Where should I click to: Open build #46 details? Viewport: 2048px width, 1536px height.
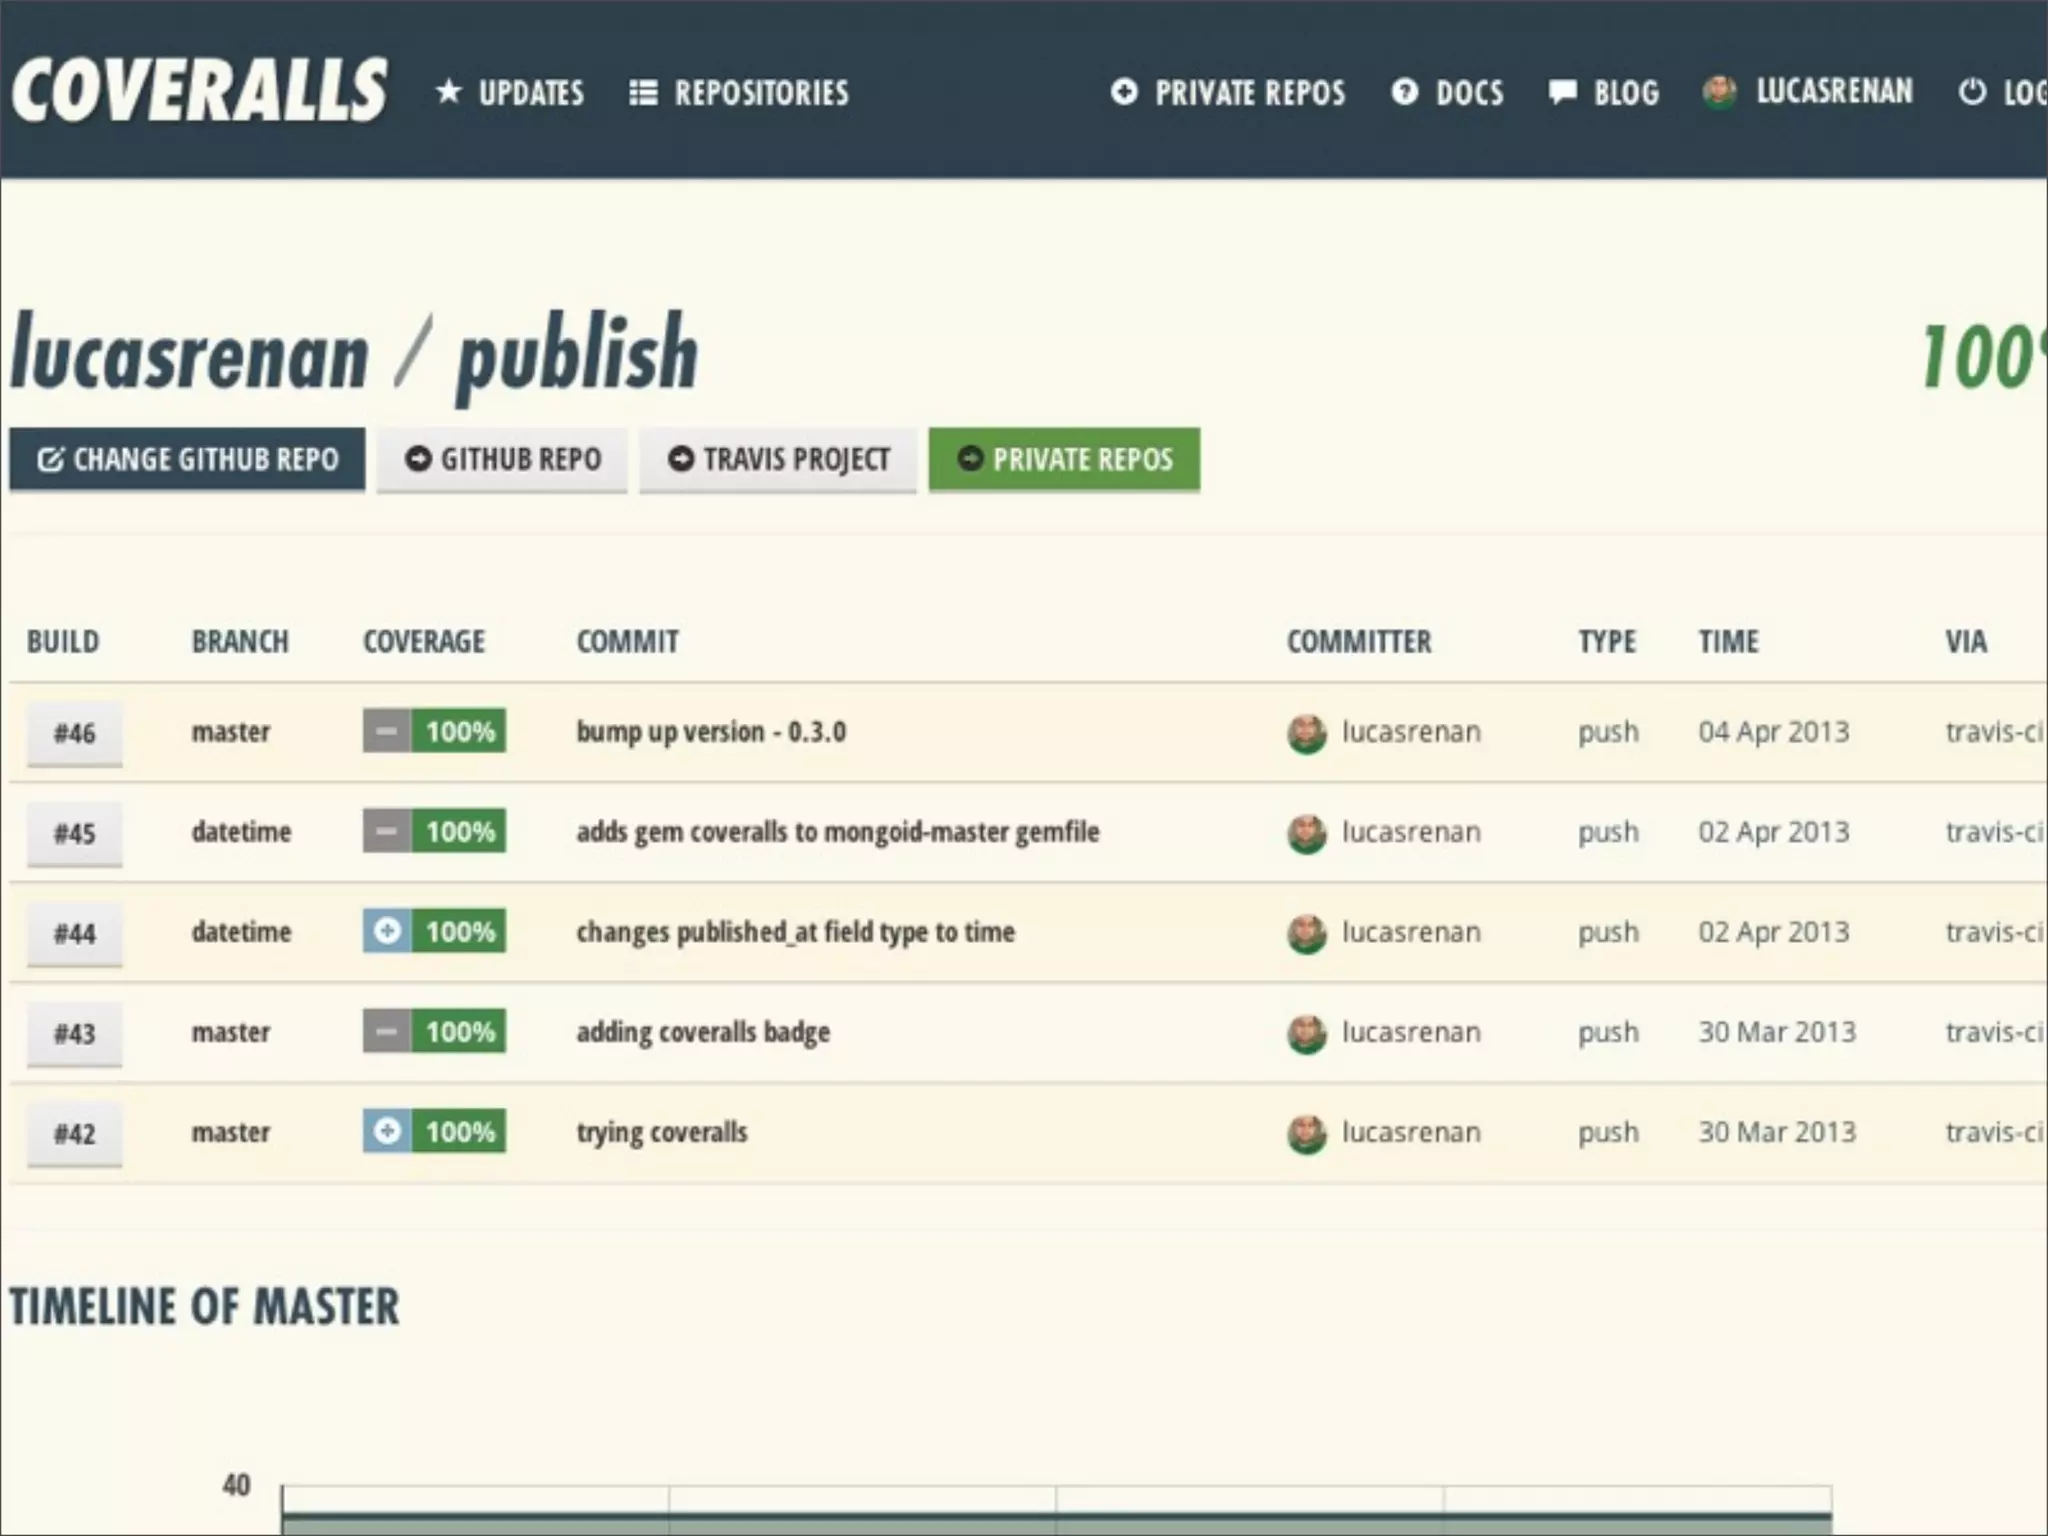pos(74,733)
